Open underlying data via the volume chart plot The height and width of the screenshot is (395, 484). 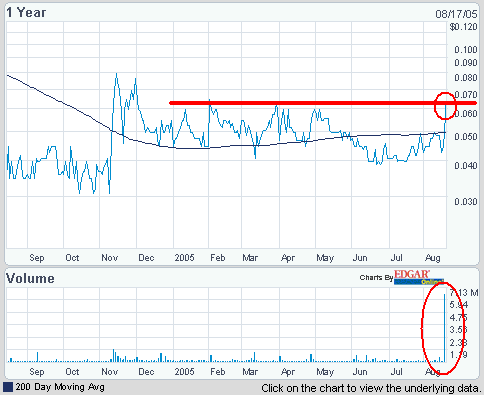(x=226, y=325)
